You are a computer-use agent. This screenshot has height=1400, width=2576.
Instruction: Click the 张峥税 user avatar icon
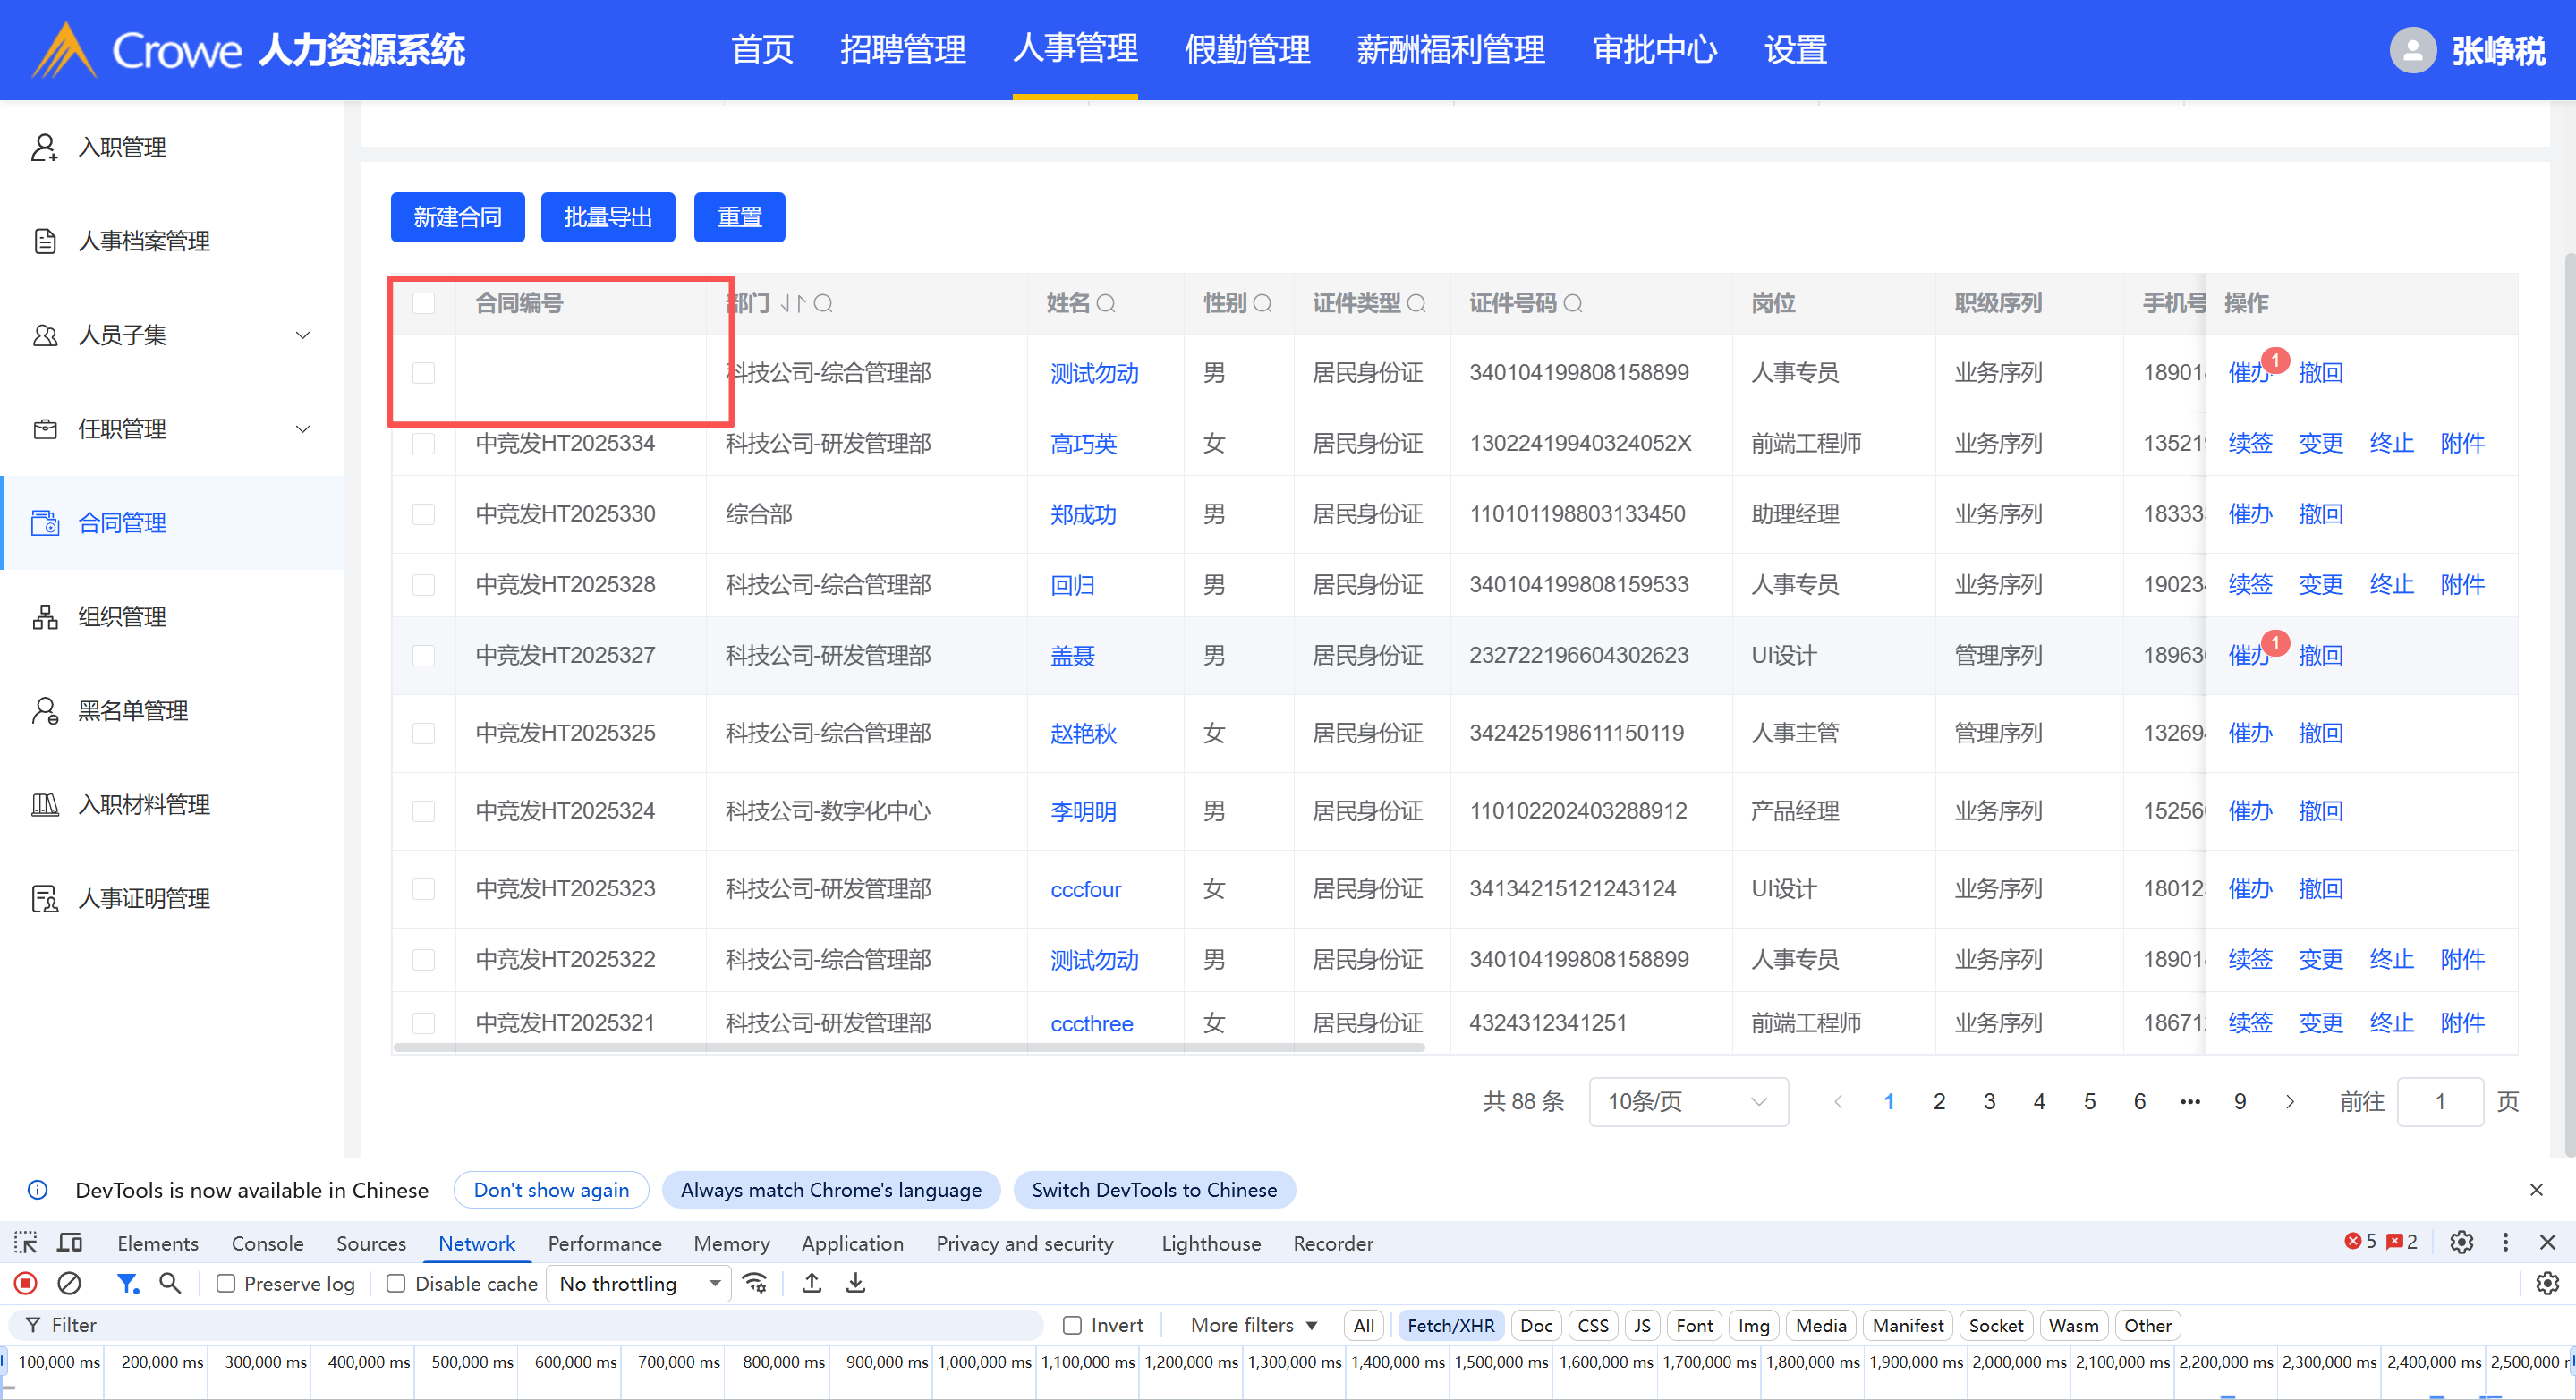tap(2412, 50)
